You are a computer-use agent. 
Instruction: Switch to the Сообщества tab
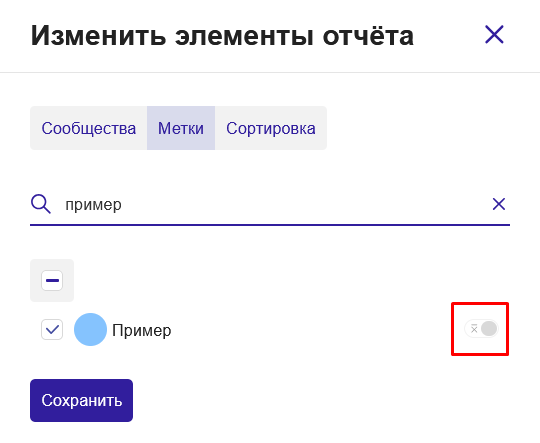(89, 128)
